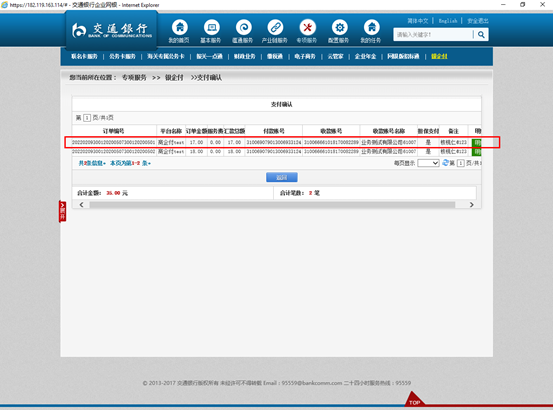The width and height of the screenshot is (553, 410).
Task: Open the swirl-shaped service icon
Action: coord(243,27)
